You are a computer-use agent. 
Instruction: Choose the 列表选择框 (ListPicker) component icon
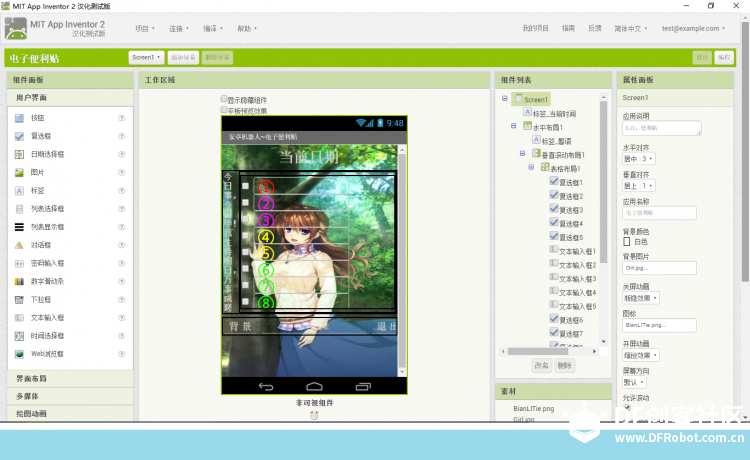(x=19, y=209)
